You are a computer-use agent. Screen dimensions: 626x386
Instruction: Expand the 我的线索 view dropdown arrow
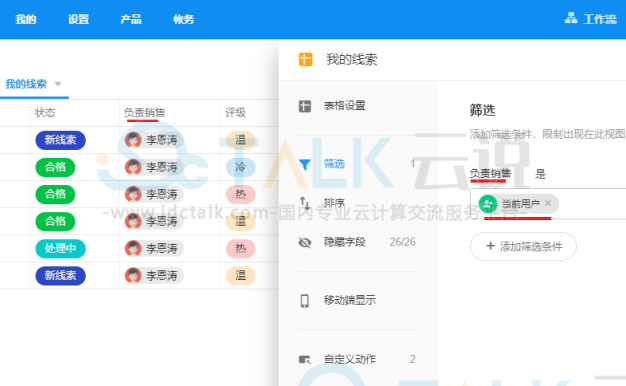pyautogui.click(x=58, y=84)
